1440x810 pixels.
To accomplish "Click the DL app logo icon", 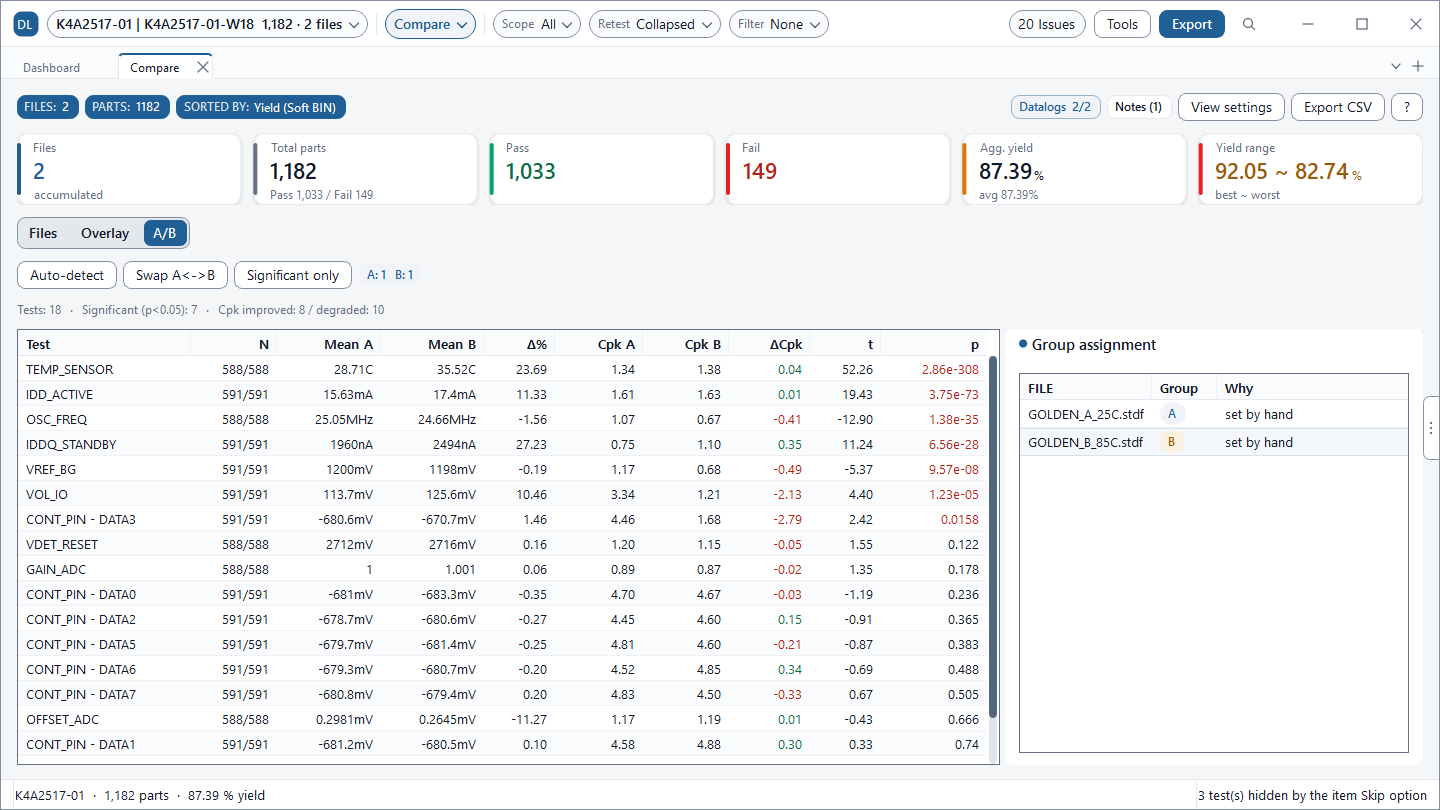I will point(25,24).
